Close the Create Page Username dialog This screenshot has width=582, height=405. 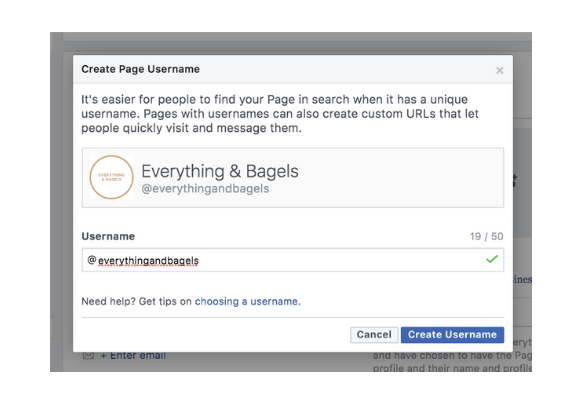[500, 70]
